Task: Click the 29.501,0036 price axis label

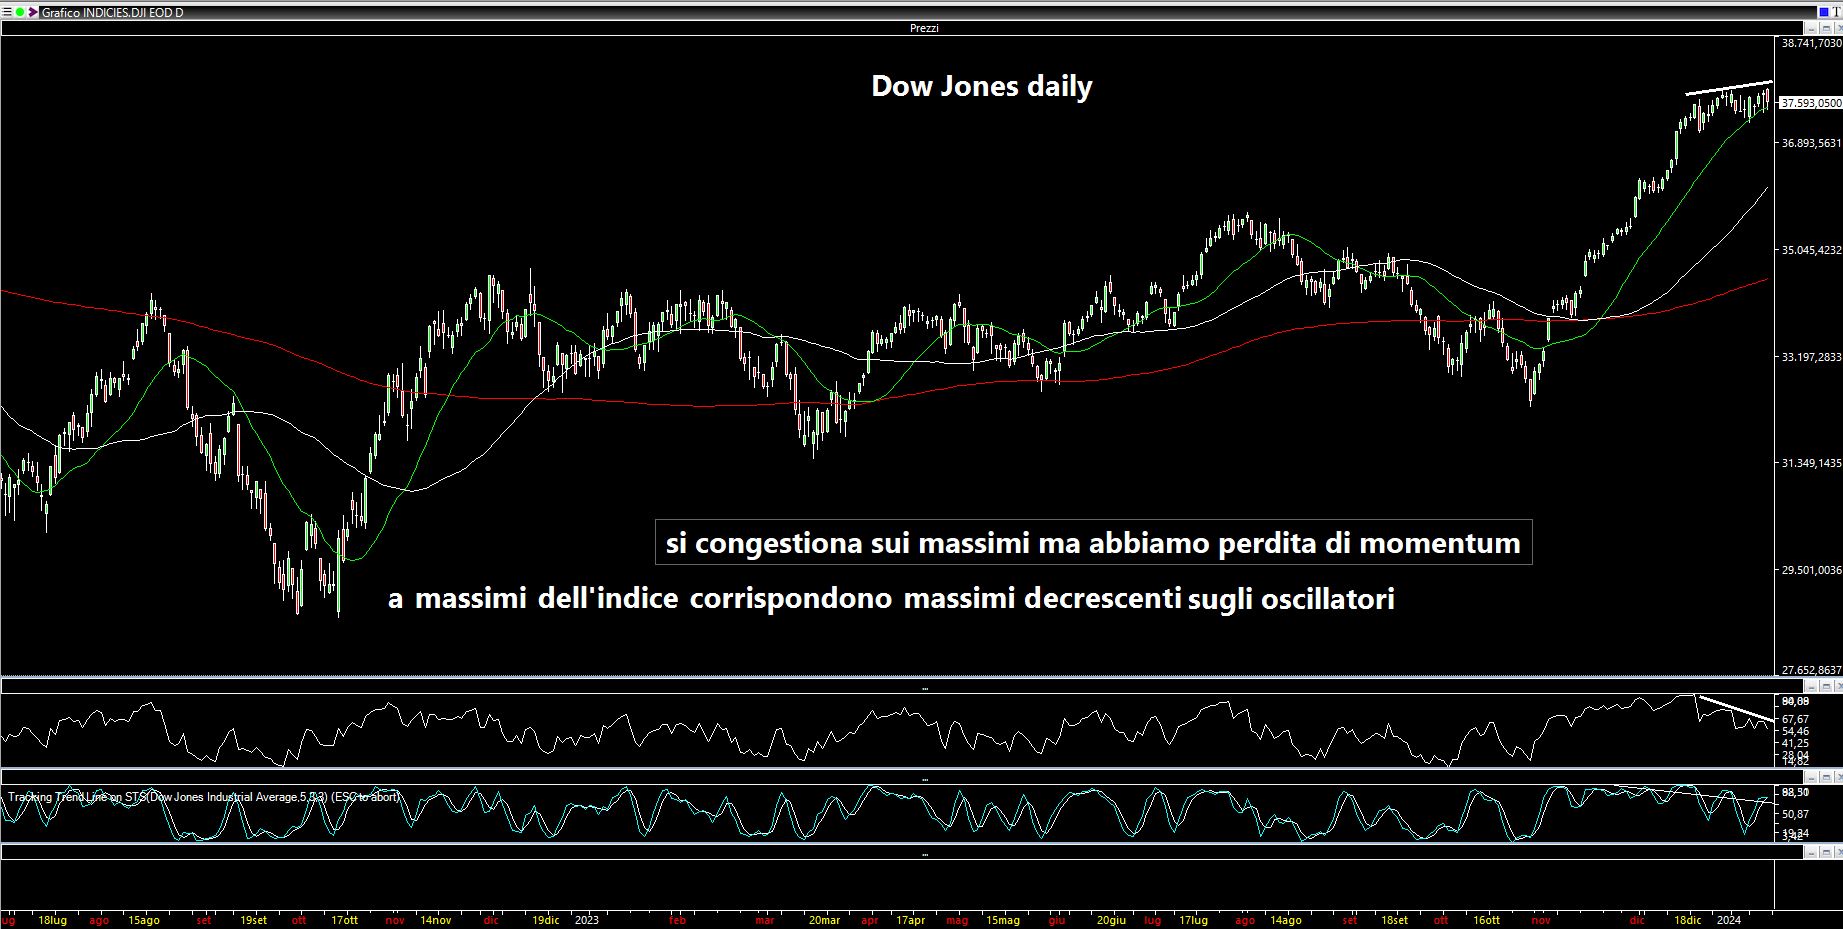Action: click(1811, 570)
